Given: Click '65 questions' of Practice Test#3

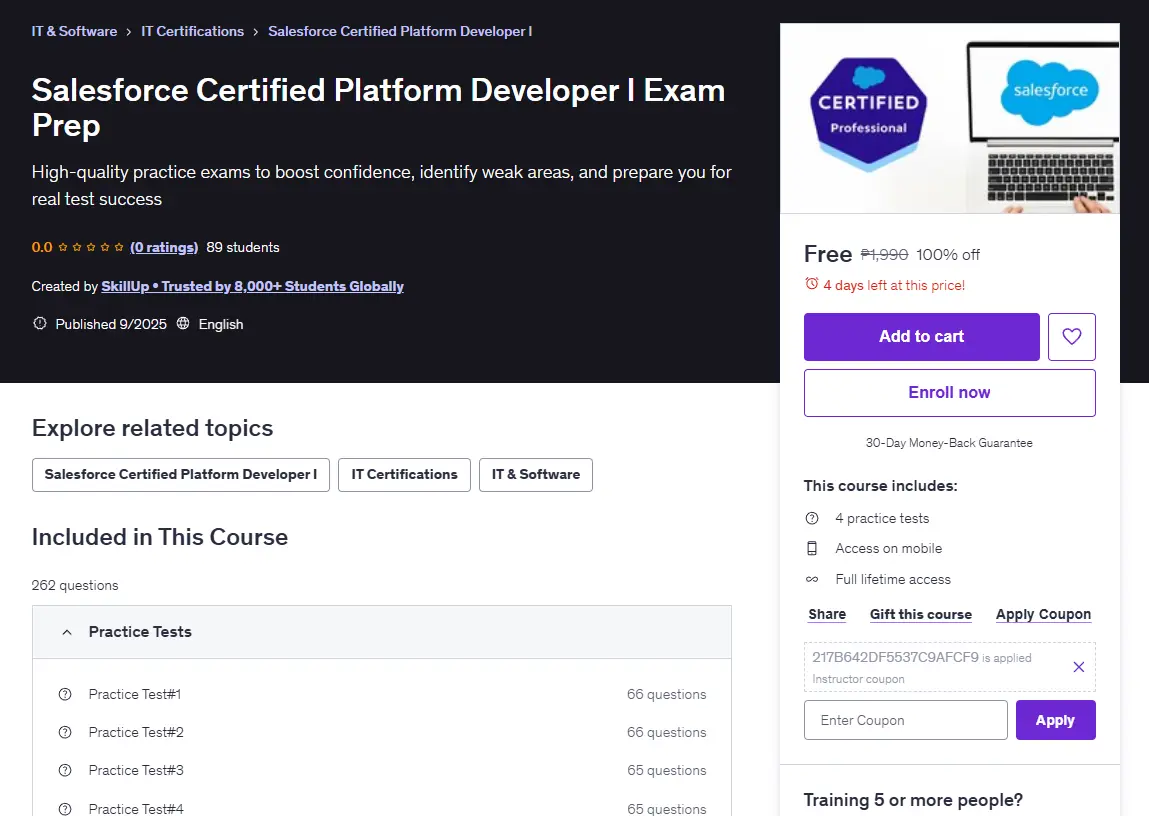Looking at the screenshot, I should point(666,770).
